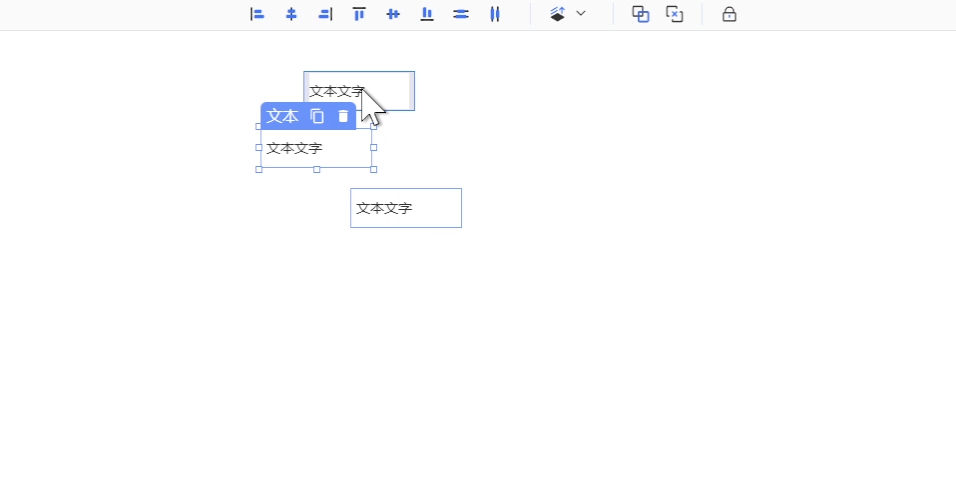
Task: Group the selected elements
Action: 641,14
